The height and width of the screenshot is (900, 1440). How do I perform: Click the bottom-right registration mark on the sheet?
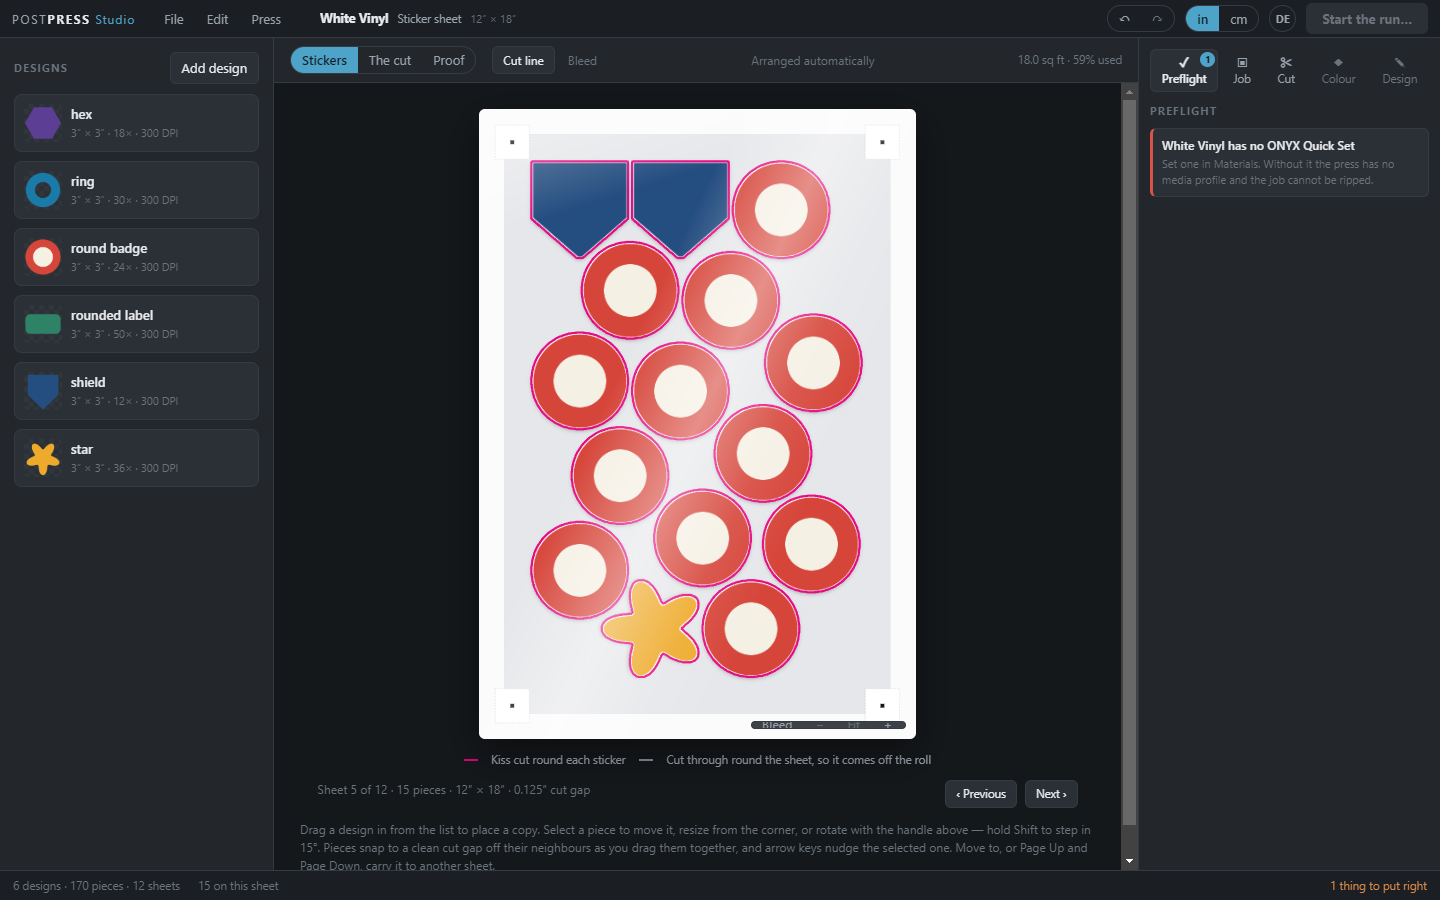882,705
